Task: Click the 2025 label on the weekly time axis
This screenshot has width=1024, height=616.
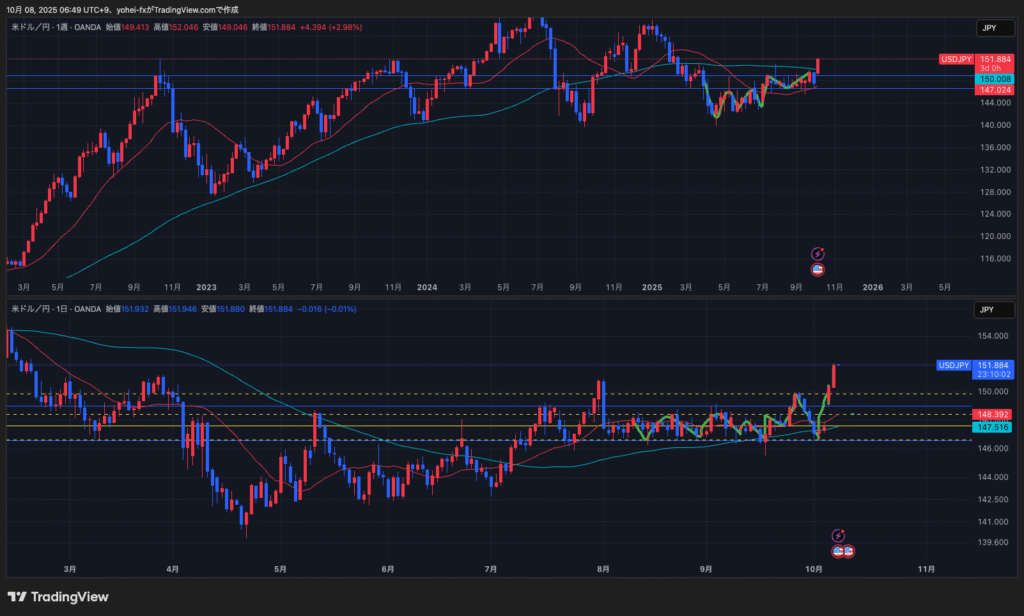Action: point(650,287)
